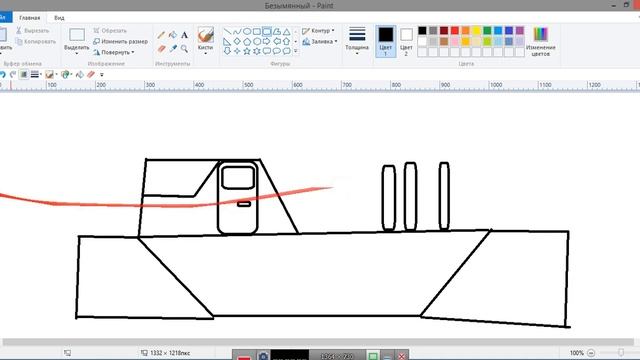This screenshot has height=360, width=640.
Task: Choose the Oval callout shape
Action: click(x=277, y=51)
